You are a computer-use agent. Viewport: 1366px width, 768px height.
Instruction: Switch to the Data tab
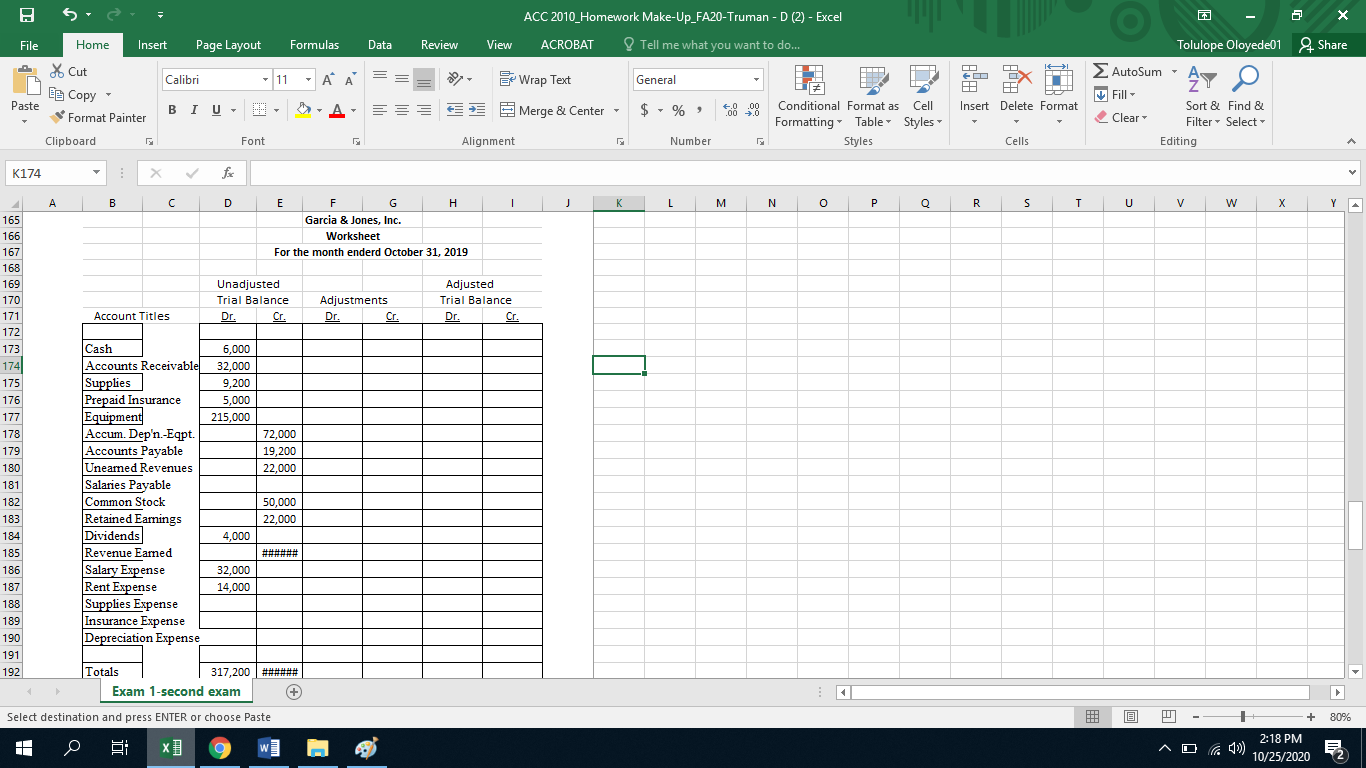coord(380,45)
